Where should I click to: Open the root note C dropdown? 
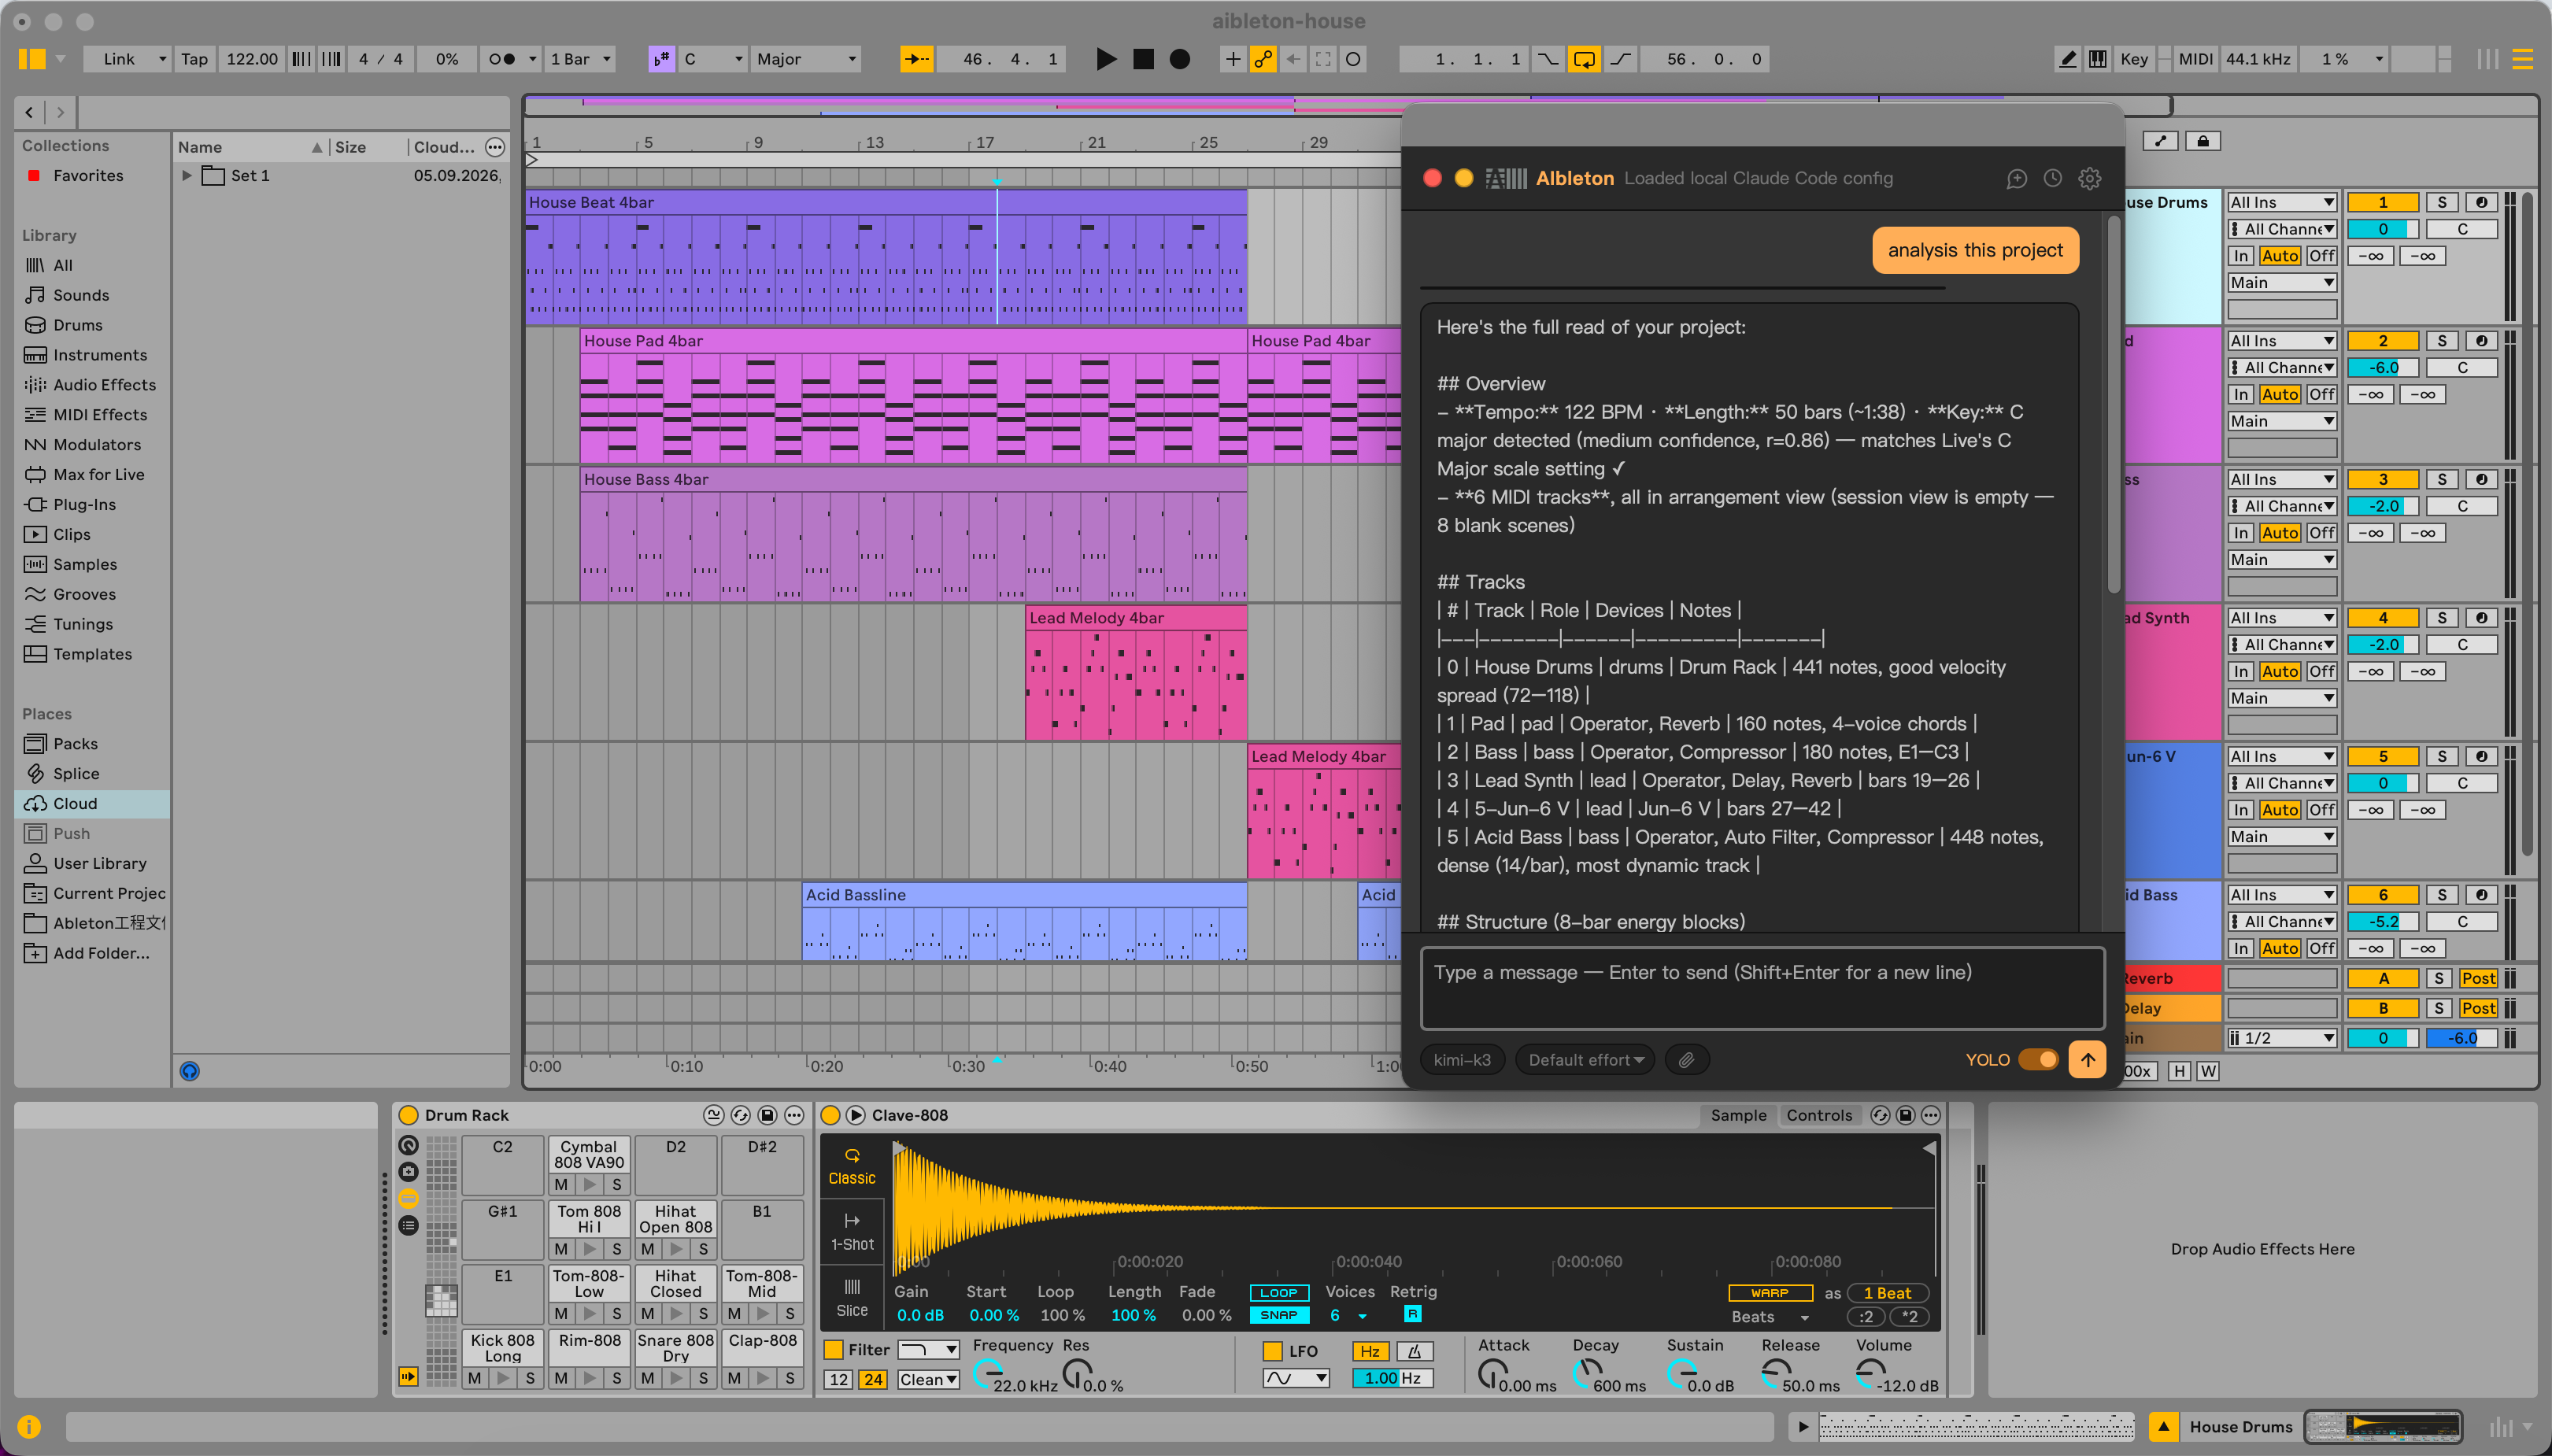[x=712, y=59]
